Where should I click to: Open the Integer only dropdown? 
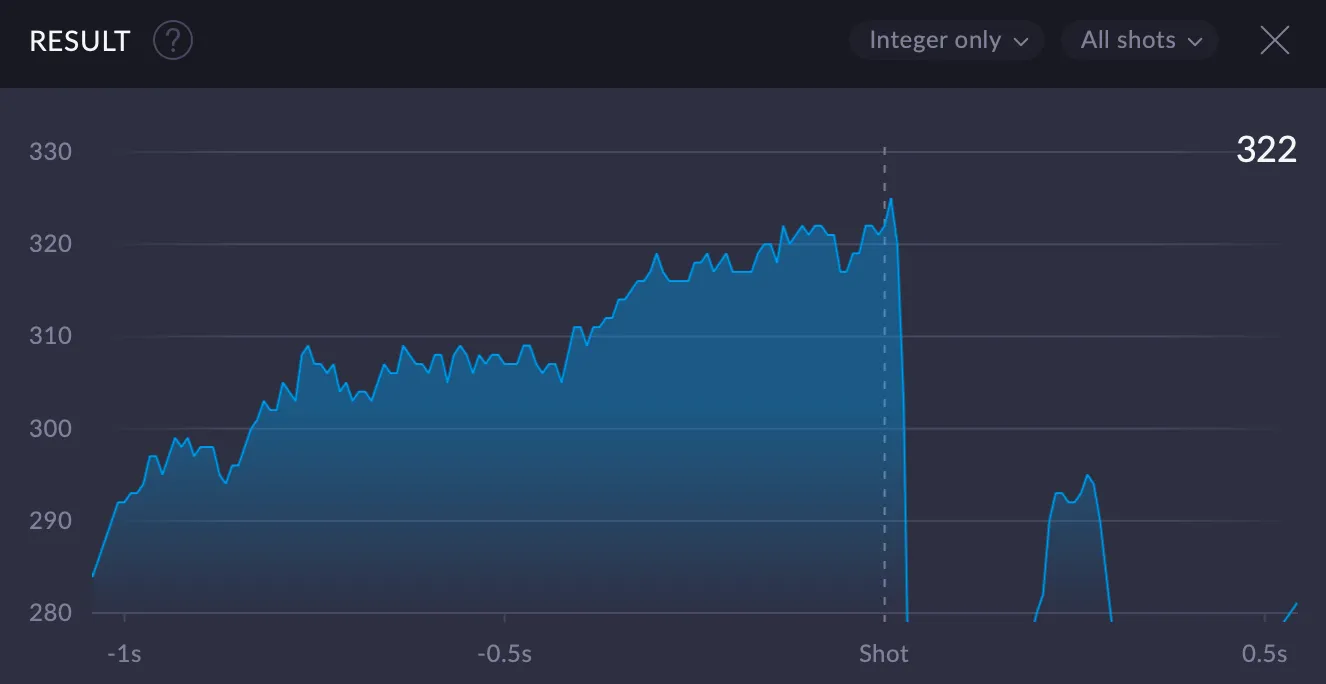(x=945, y=40)
